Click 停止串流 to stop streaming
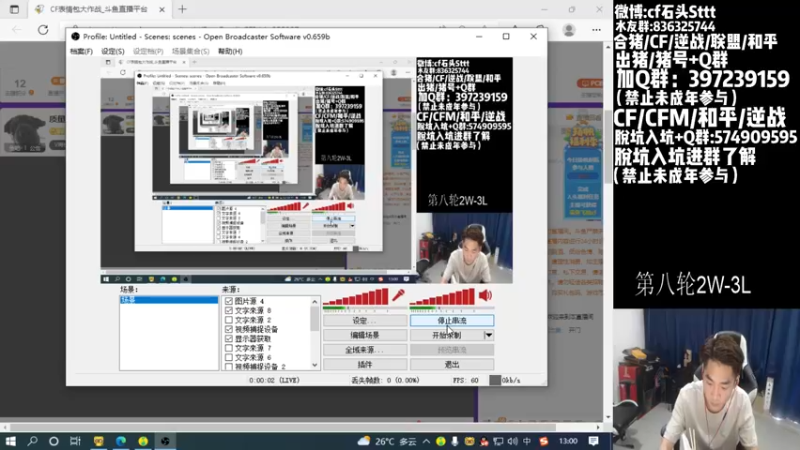The image size is (800, 450). pyautogui.click(x=452, y=321)
